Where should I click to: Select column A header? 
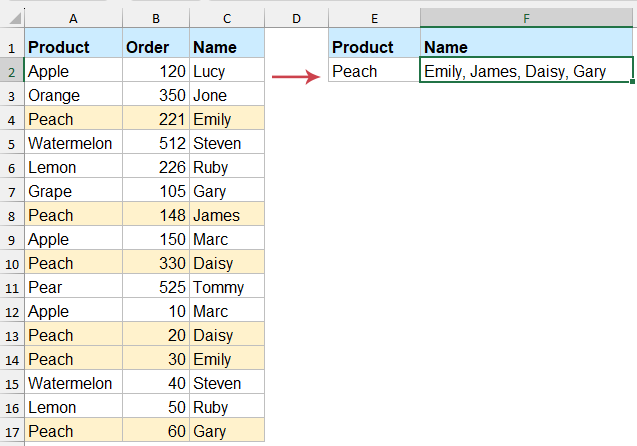click(x=73, y=18)
